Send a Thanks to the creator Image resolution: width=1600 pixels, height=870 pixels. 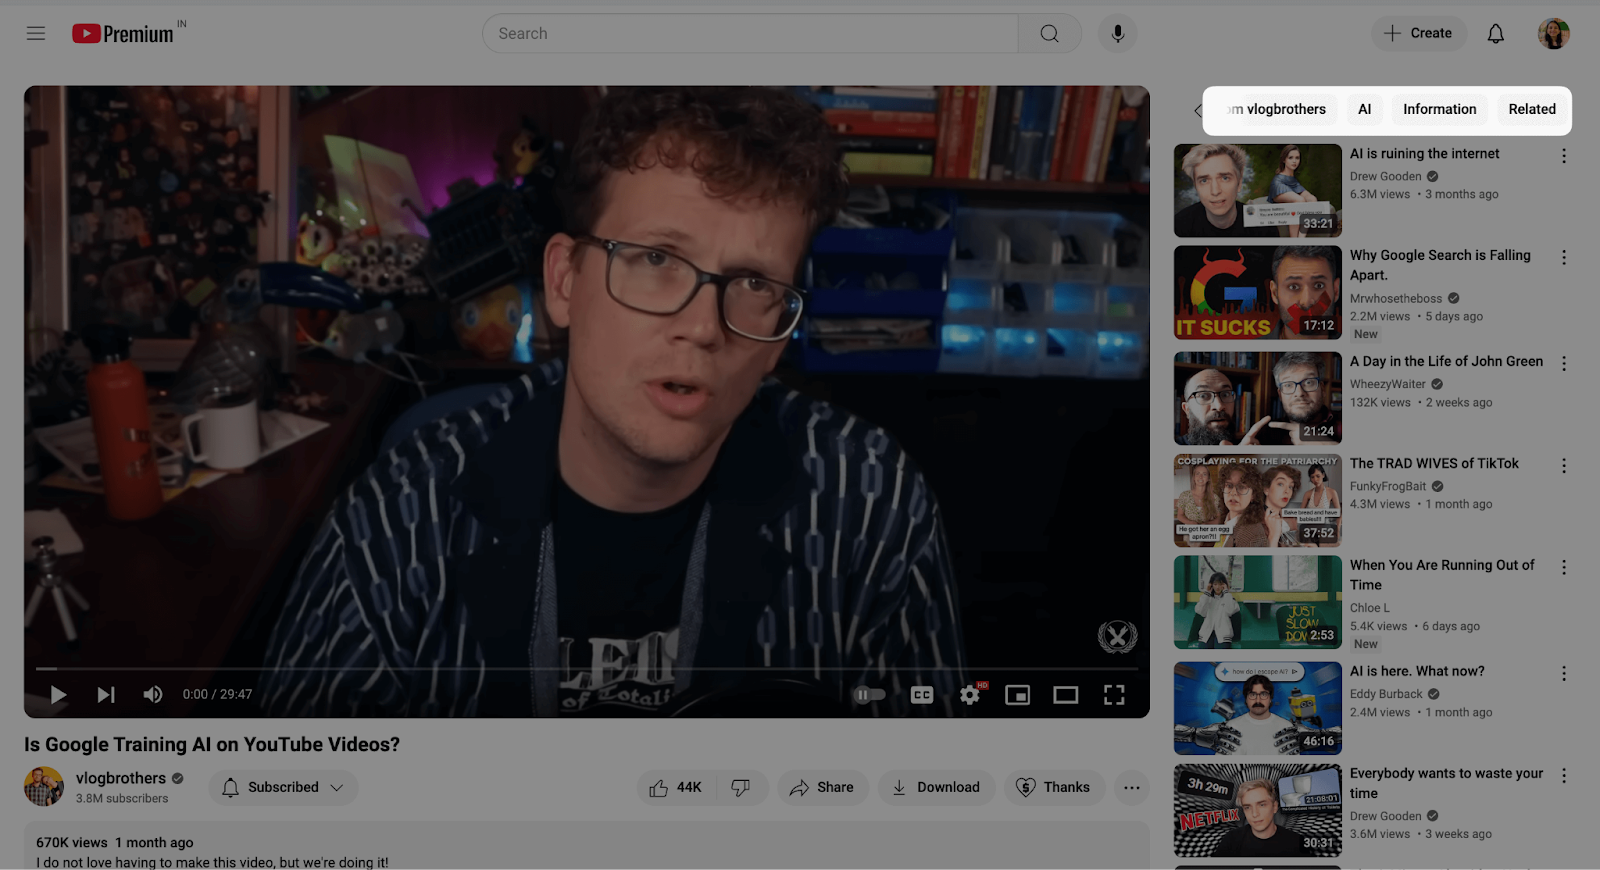(1054, 788)
